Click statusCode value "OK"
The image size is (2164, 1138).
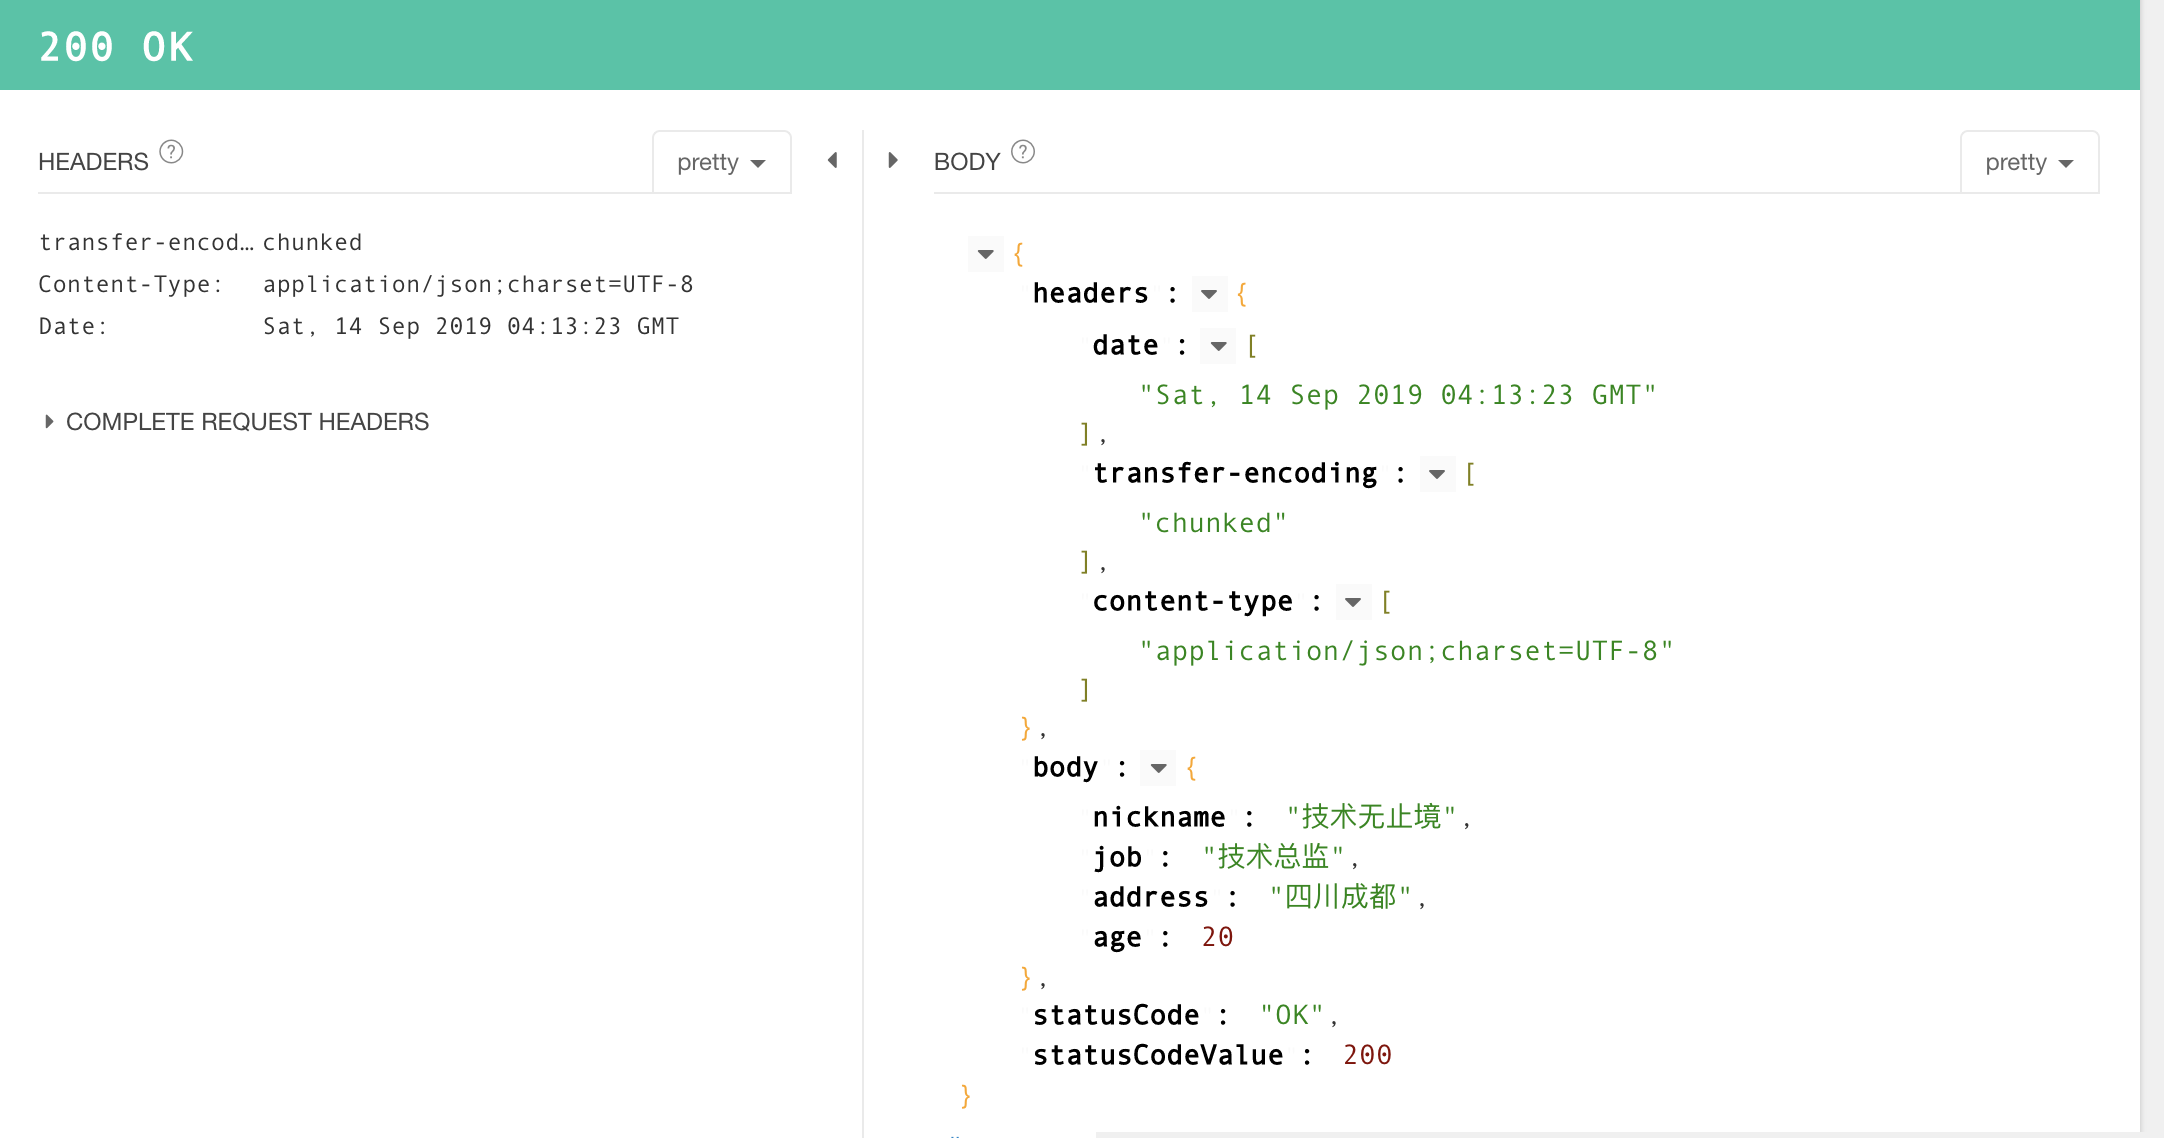click(1292, 1015)
